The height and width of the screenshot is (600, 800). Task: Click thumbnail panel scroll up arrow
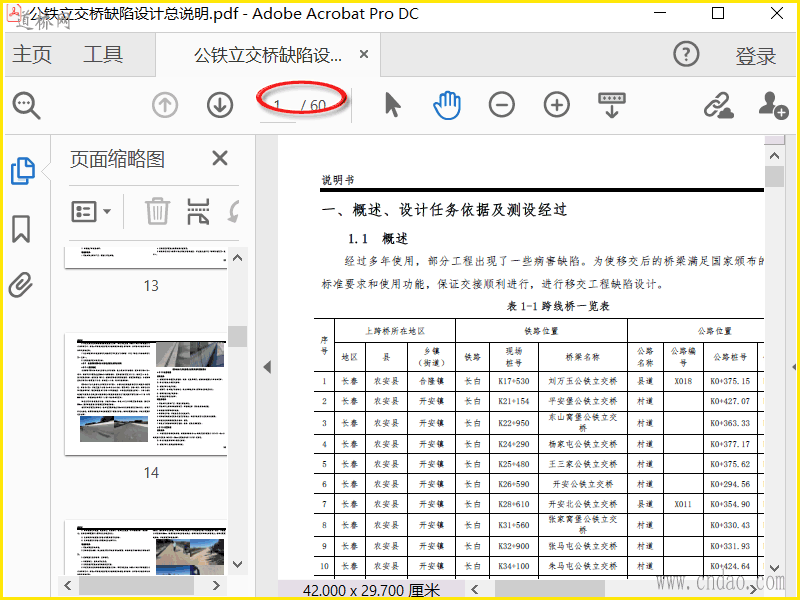coord(237,258)
